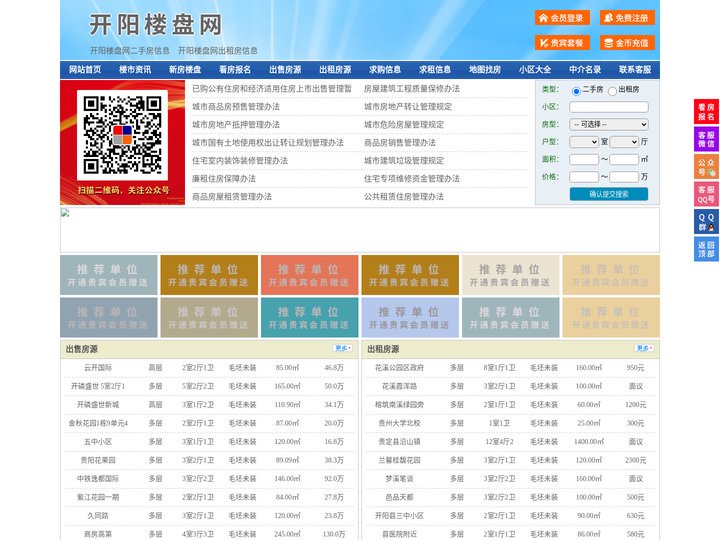The width and height of the screenshot is (720, 540).
Task: Open the 云开国际 sale listing
Action: pyautogui.click(x=98, y=368)
